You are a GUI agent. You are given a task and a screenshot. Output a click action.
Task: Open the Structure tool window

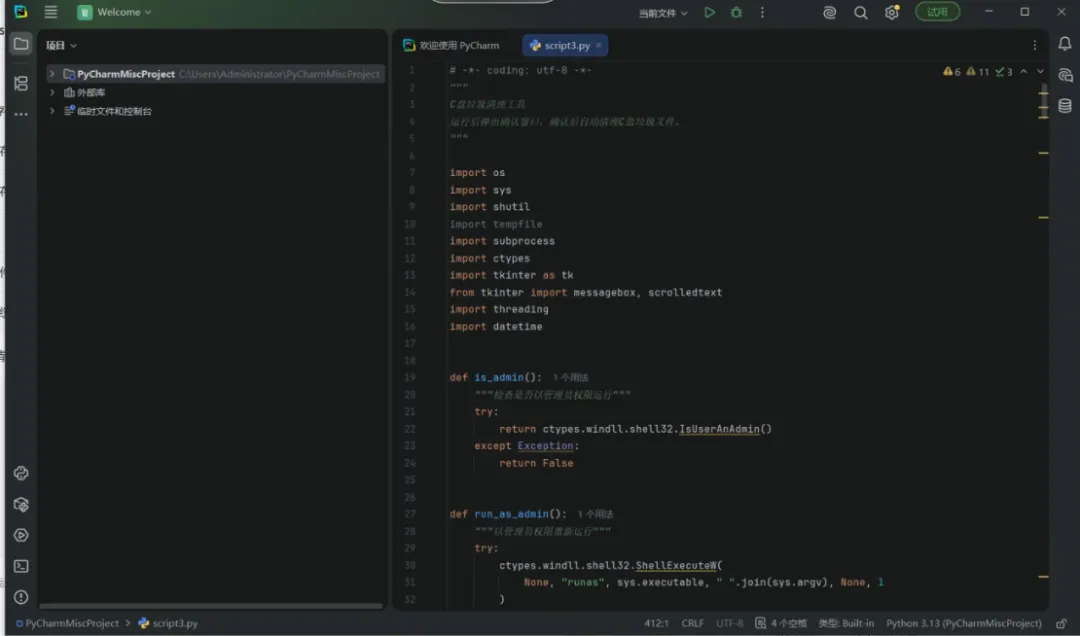[x=21, y=83]
